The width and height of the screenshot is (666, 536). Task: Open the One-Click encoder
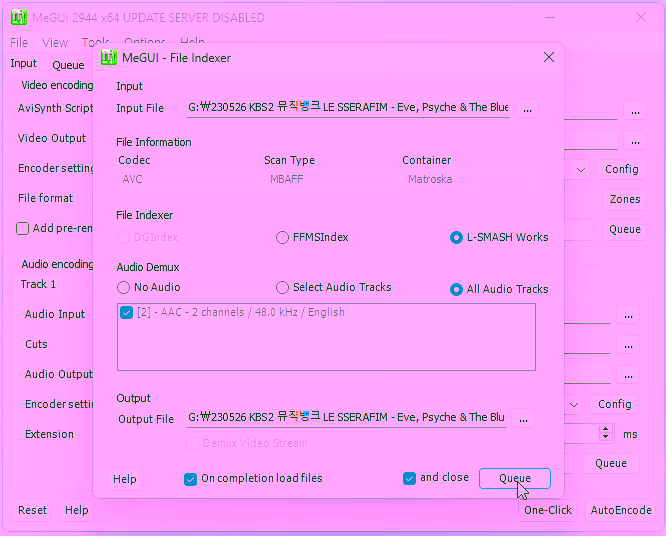547,510
